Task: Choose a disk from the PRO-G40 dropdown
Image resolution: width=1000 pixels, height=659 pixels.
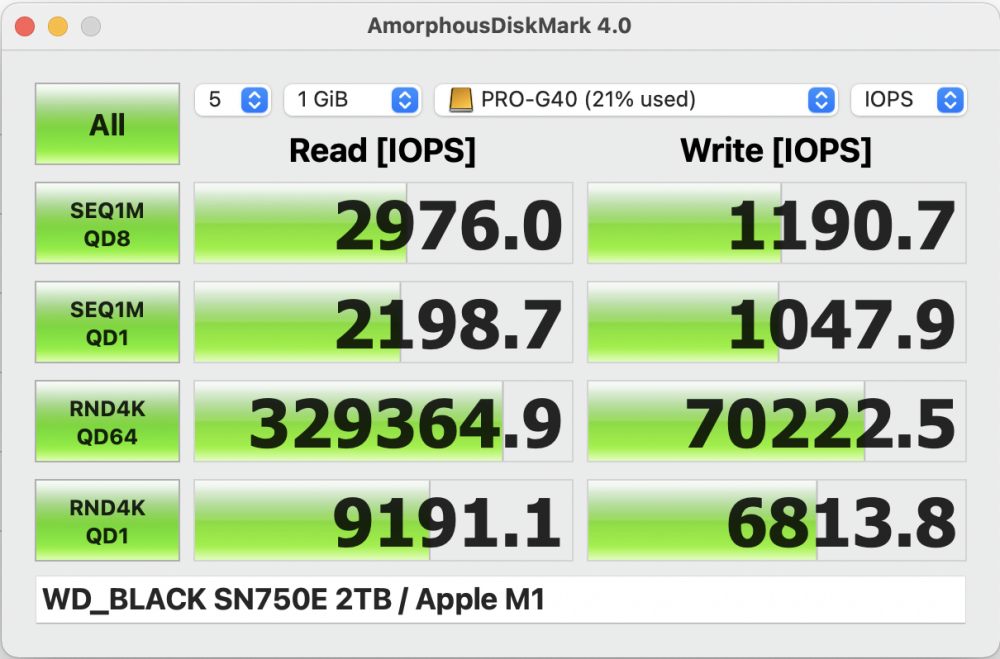Action: tap(636, 100)
